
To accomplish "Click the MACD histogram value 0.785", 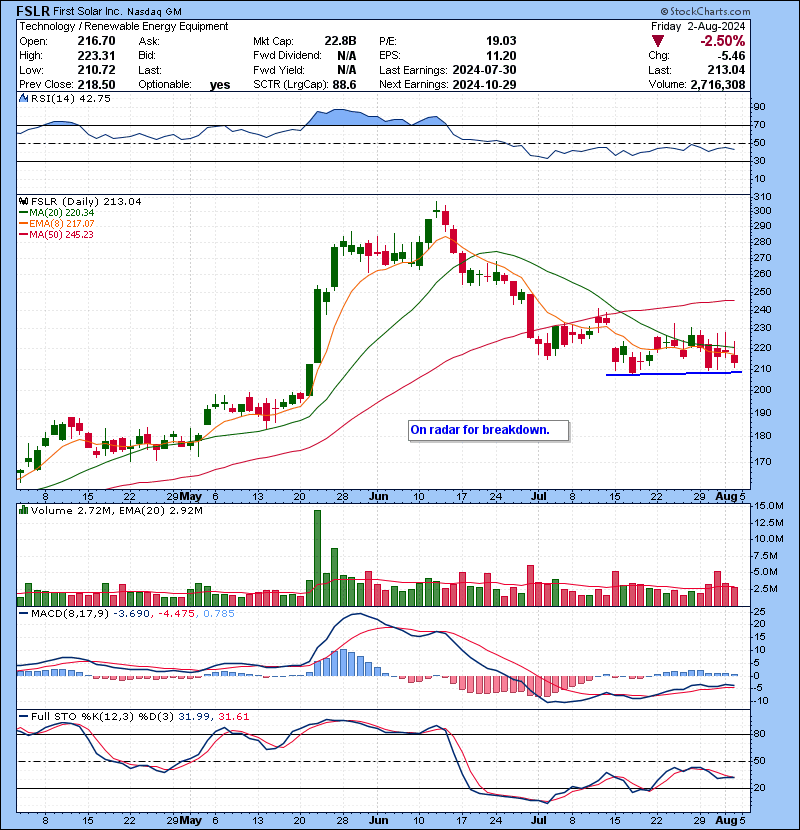I will [x=219, y=614].
